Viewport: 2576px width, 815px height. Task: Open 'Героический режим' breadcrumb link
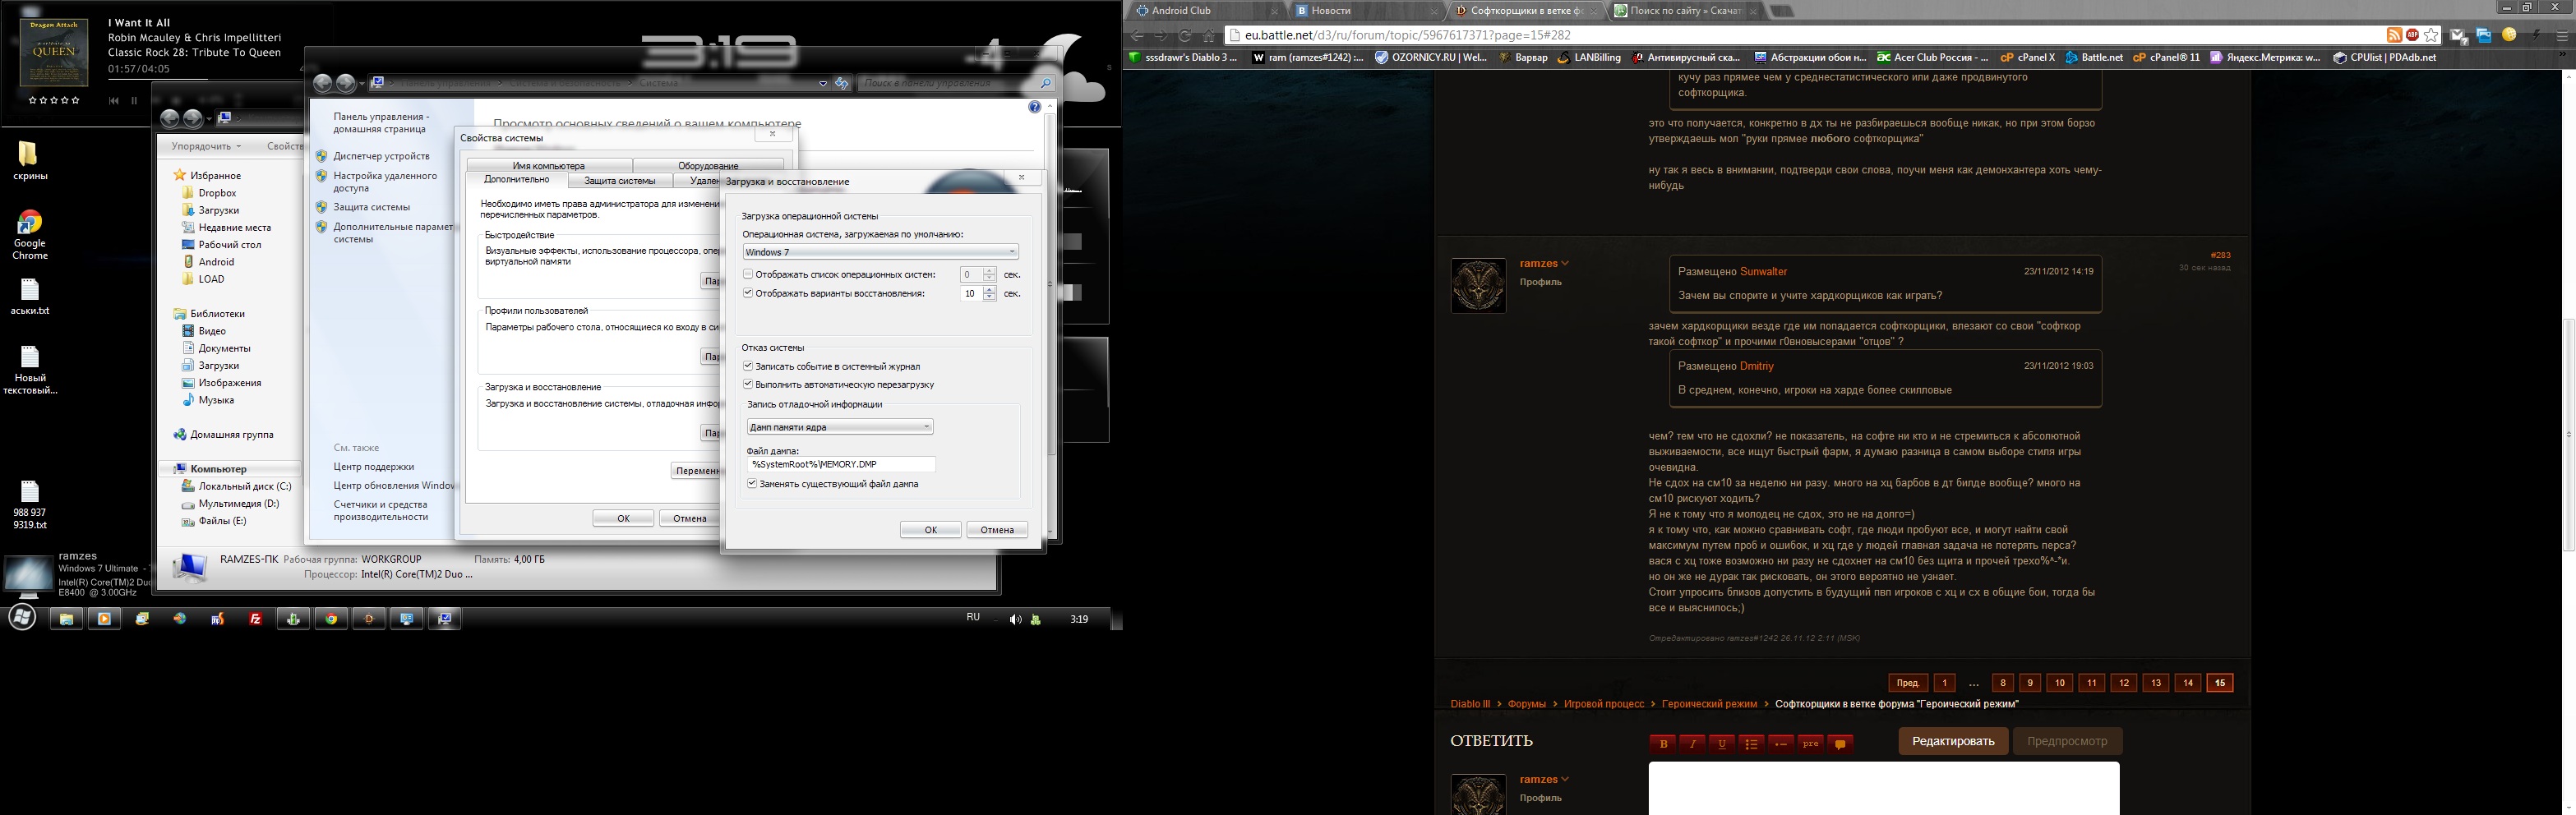click(x=1709, y=704)
